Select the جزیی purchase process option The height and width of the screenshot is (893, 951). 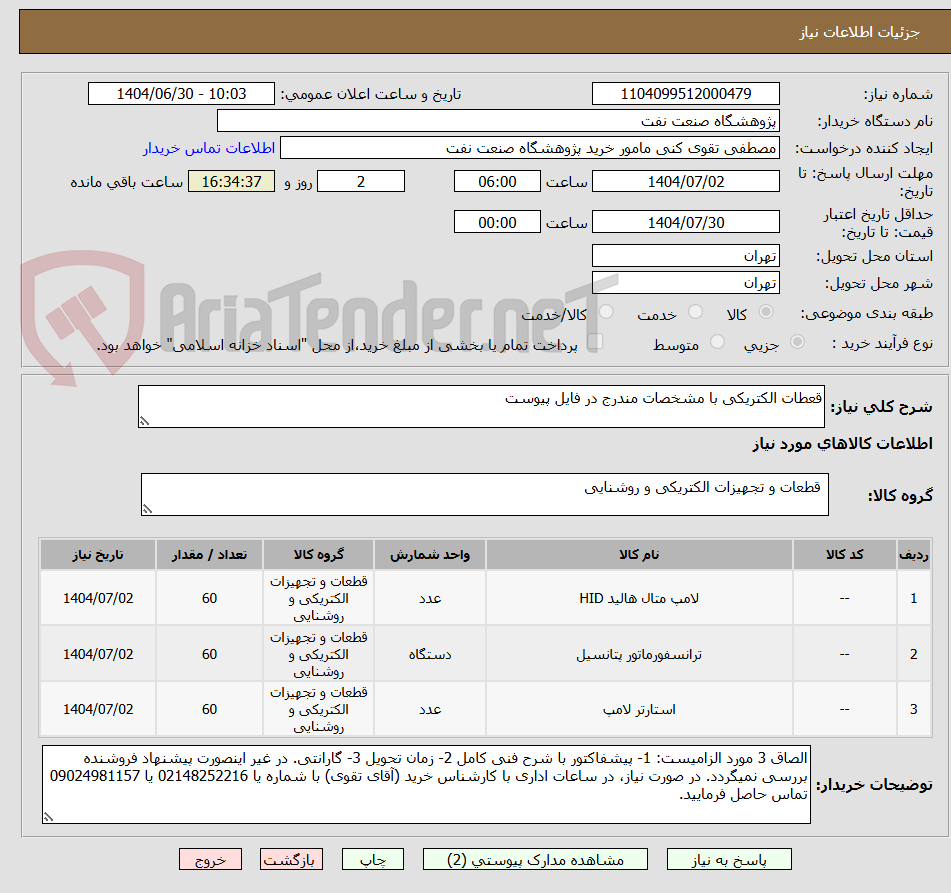[795, 341]
